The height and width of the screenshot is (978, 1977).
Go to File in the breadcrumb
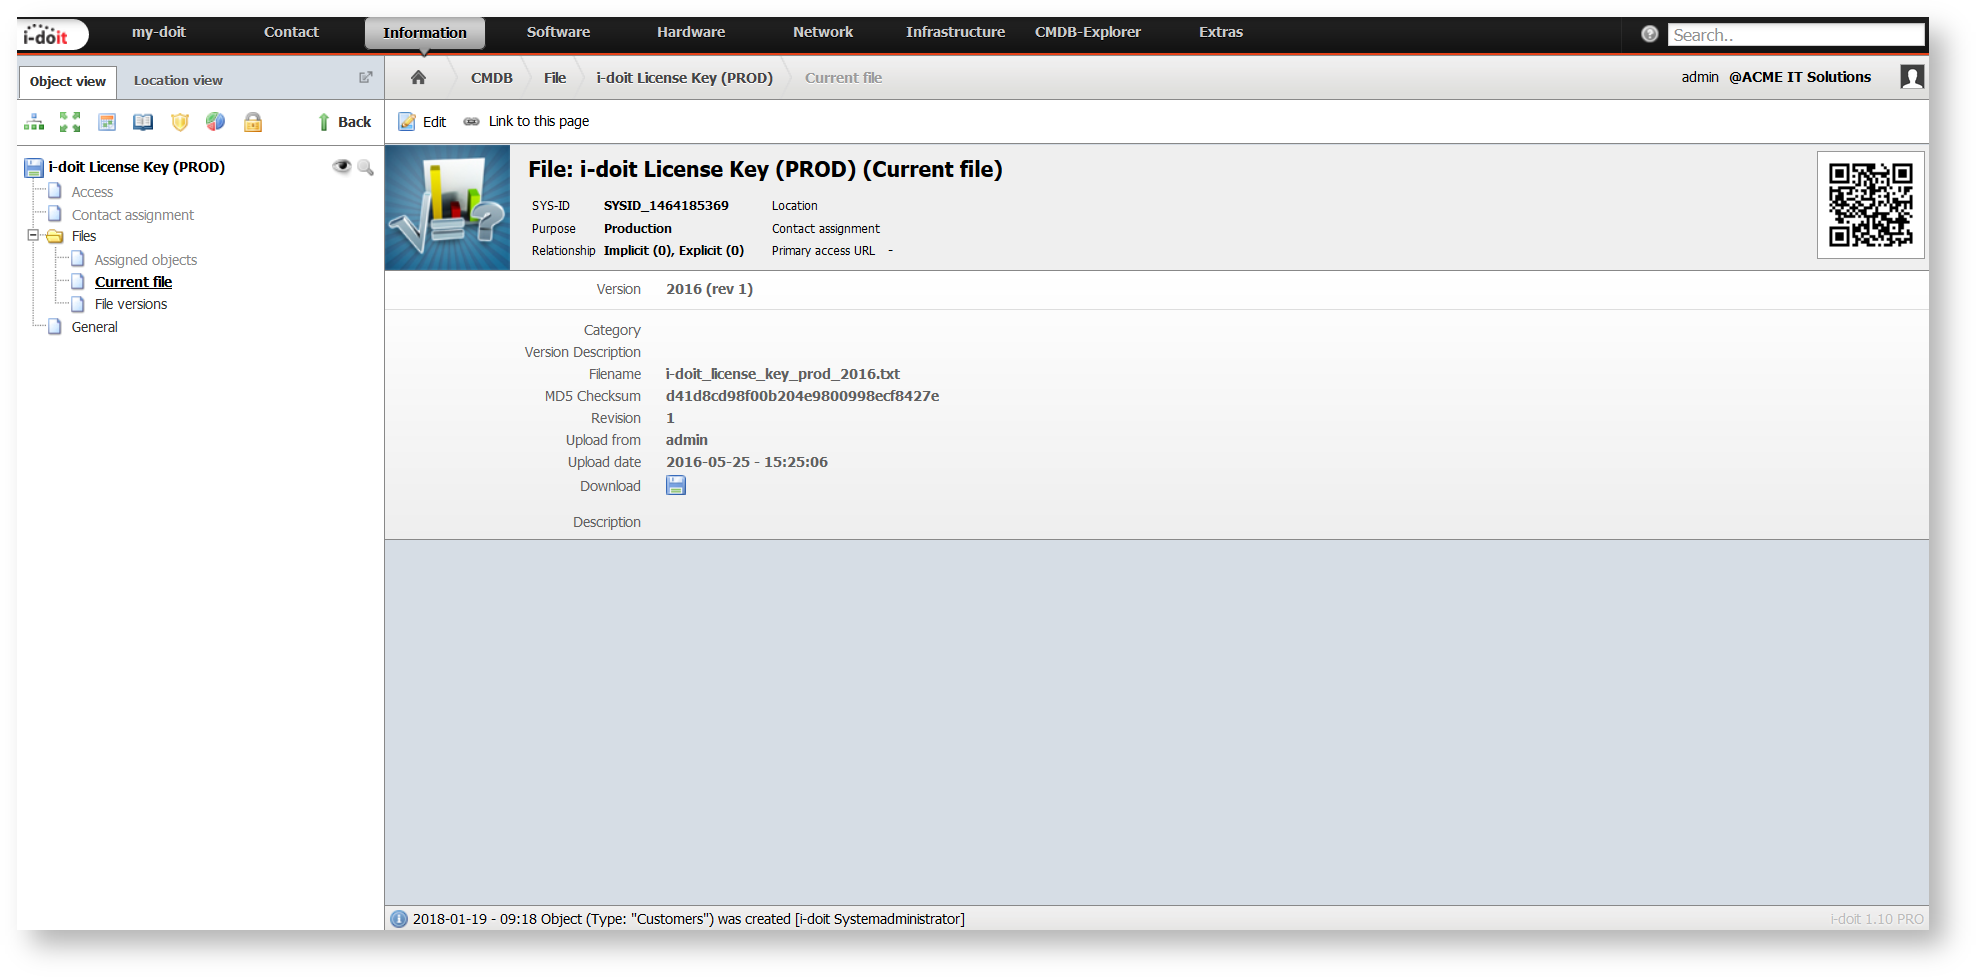(x=555, y=78)
